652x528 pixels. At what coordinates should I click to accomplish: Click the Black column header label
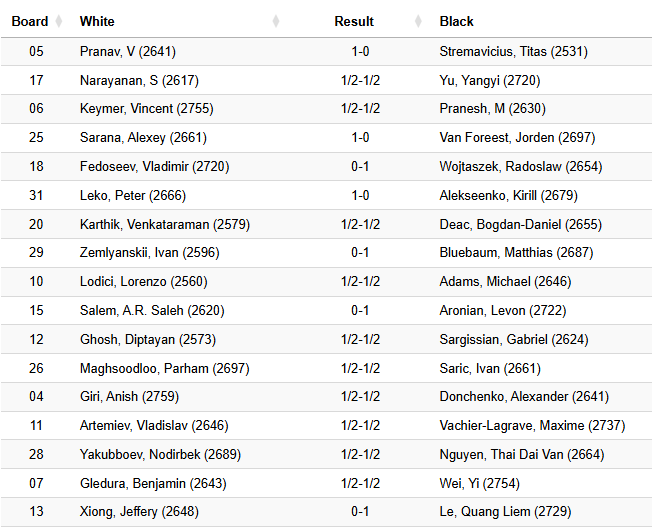click(x=457, y=21)
